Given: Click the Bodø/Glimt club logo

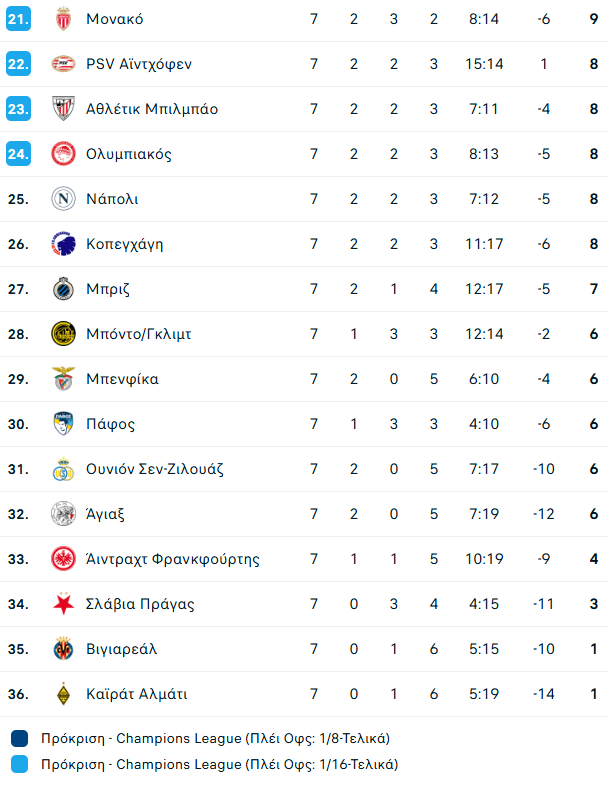Looking at the screenshot, I should (63, 334).
